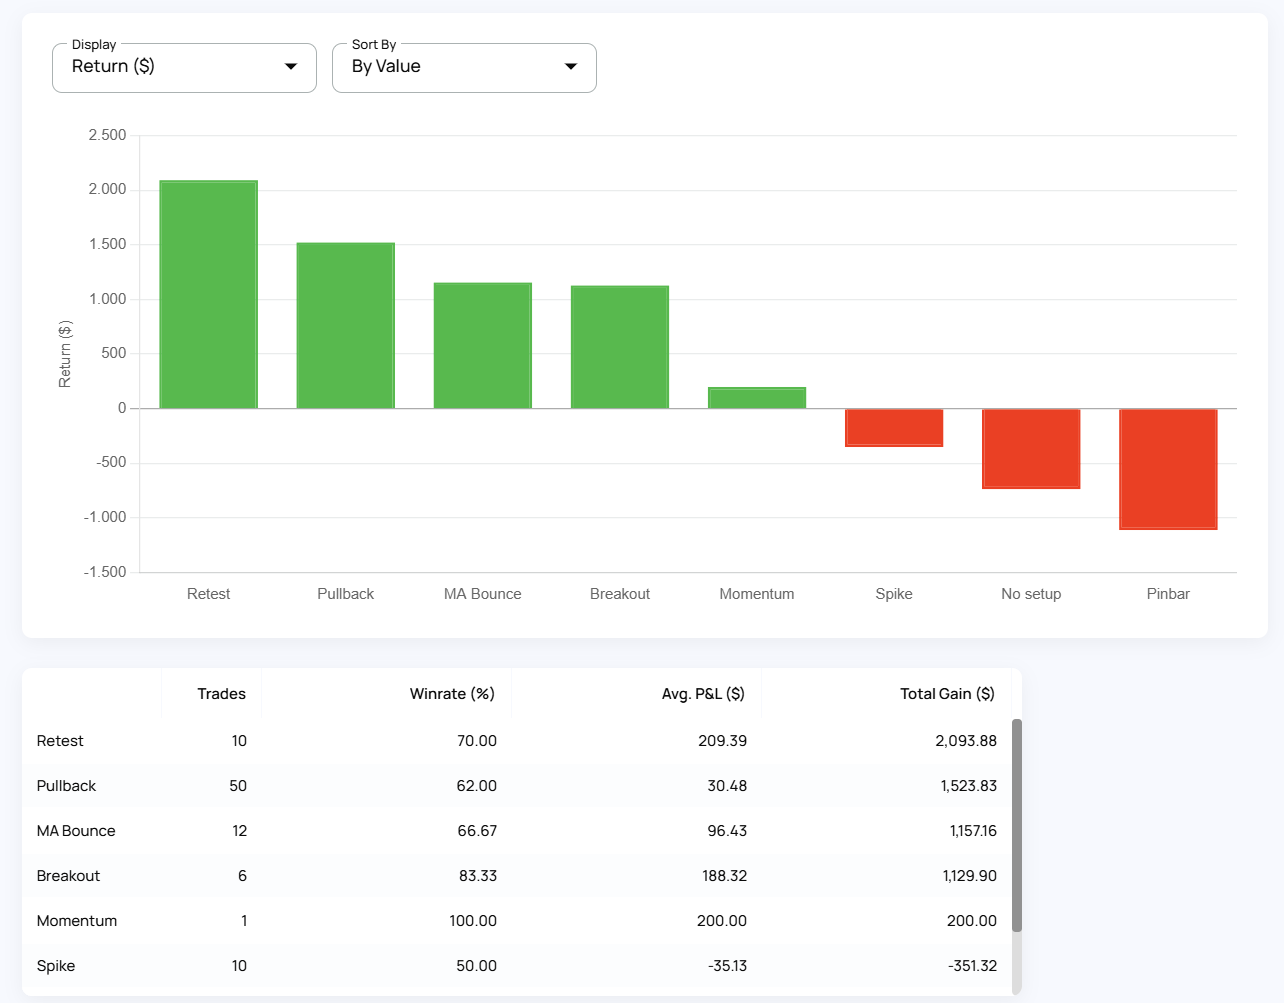The width and height of the screenshot is (1284, 1003).
Task: Open the Sort By dropdown
Action: coord(464,67)
